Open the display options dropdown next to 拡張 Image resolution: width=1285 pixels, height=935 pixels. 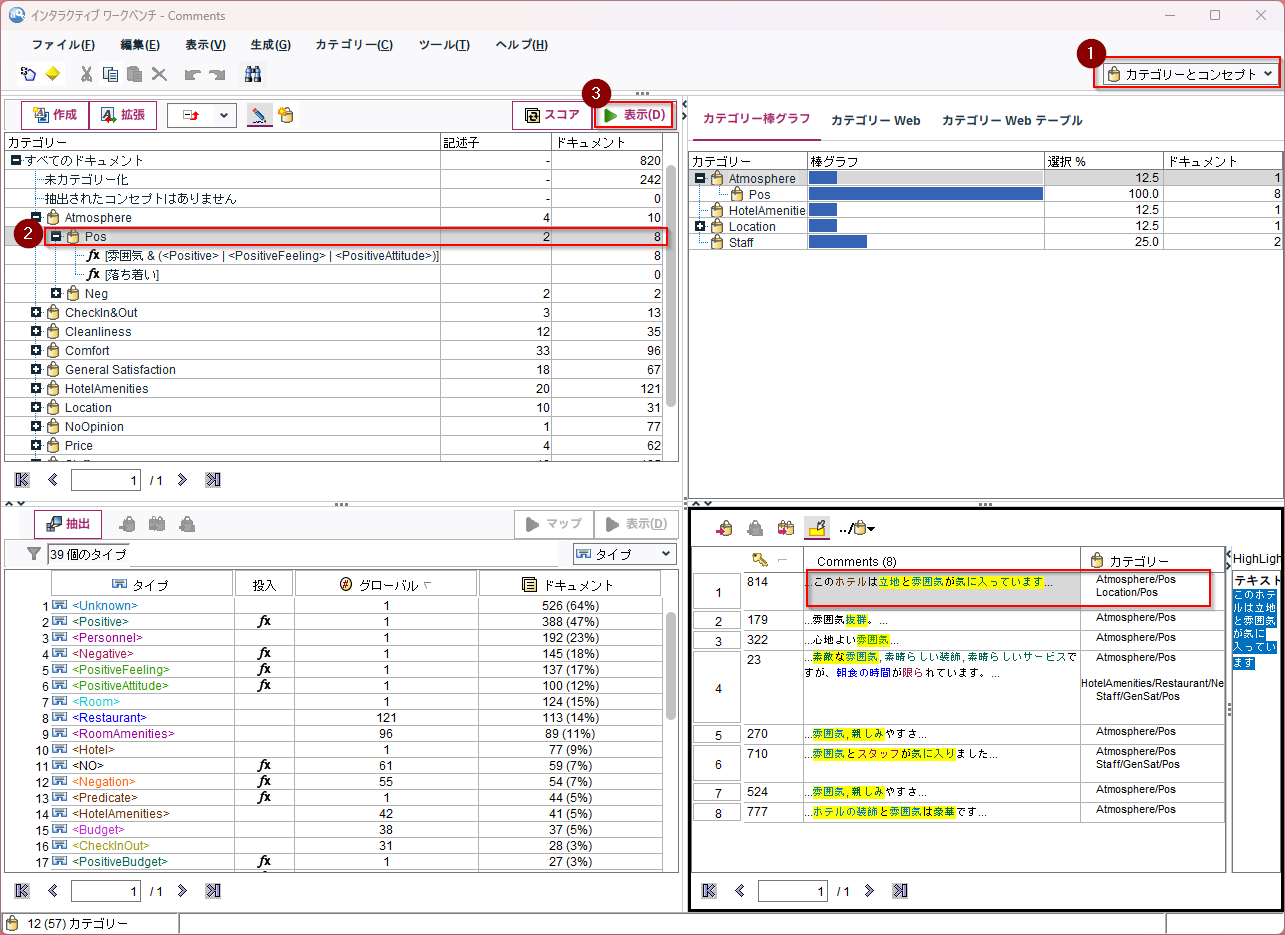[202, 115]
